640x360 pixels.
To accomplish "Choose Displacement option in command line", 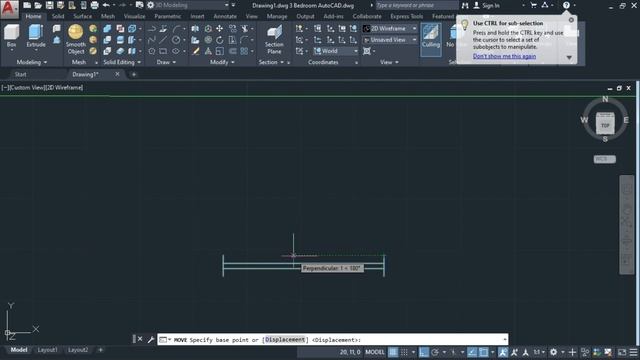I will pos(285,339).
